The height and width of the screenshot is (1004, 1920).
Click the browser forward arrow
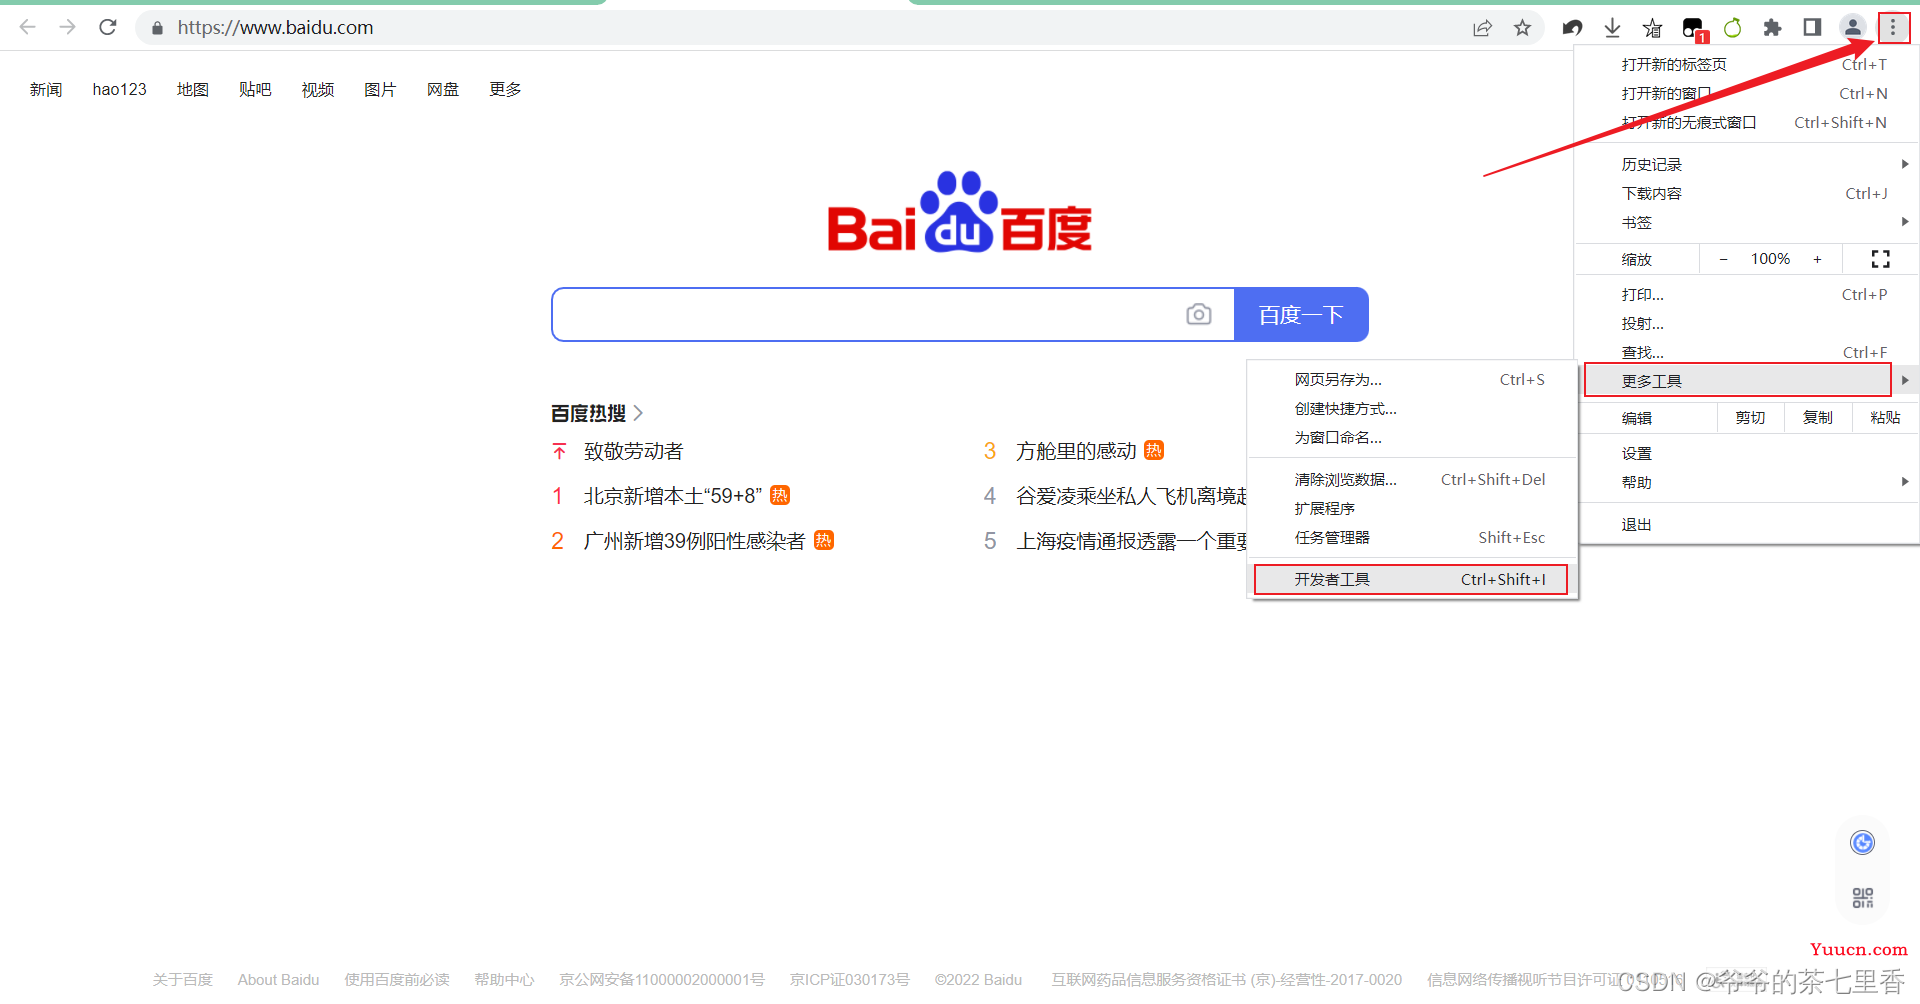[67, 27]
